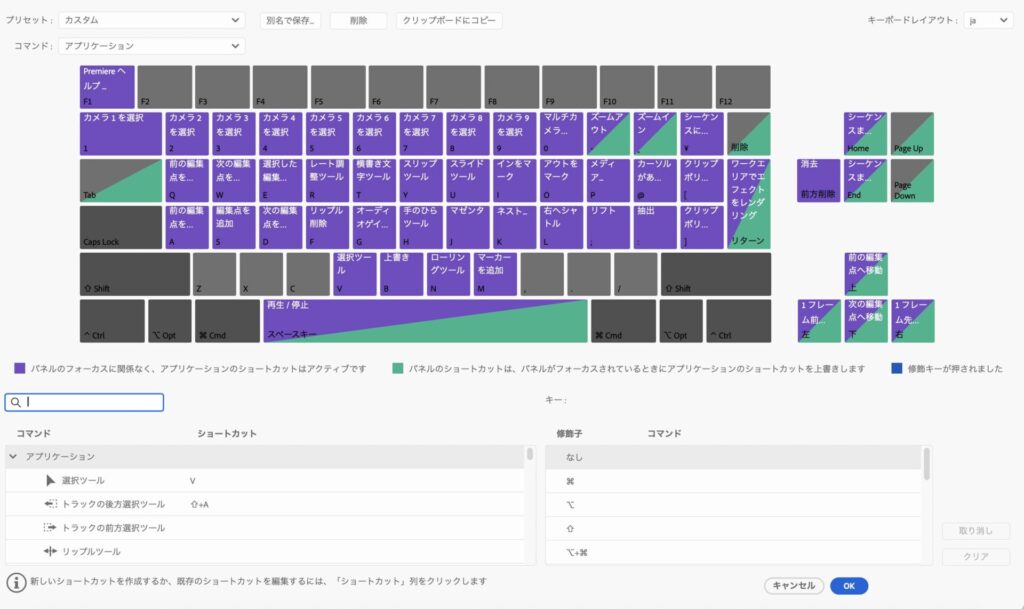Image resolution: width=1024 pixels, height=609 pixels.
Task: Click the Tab key on the keyboard map
Action: [x=121, y=181]
